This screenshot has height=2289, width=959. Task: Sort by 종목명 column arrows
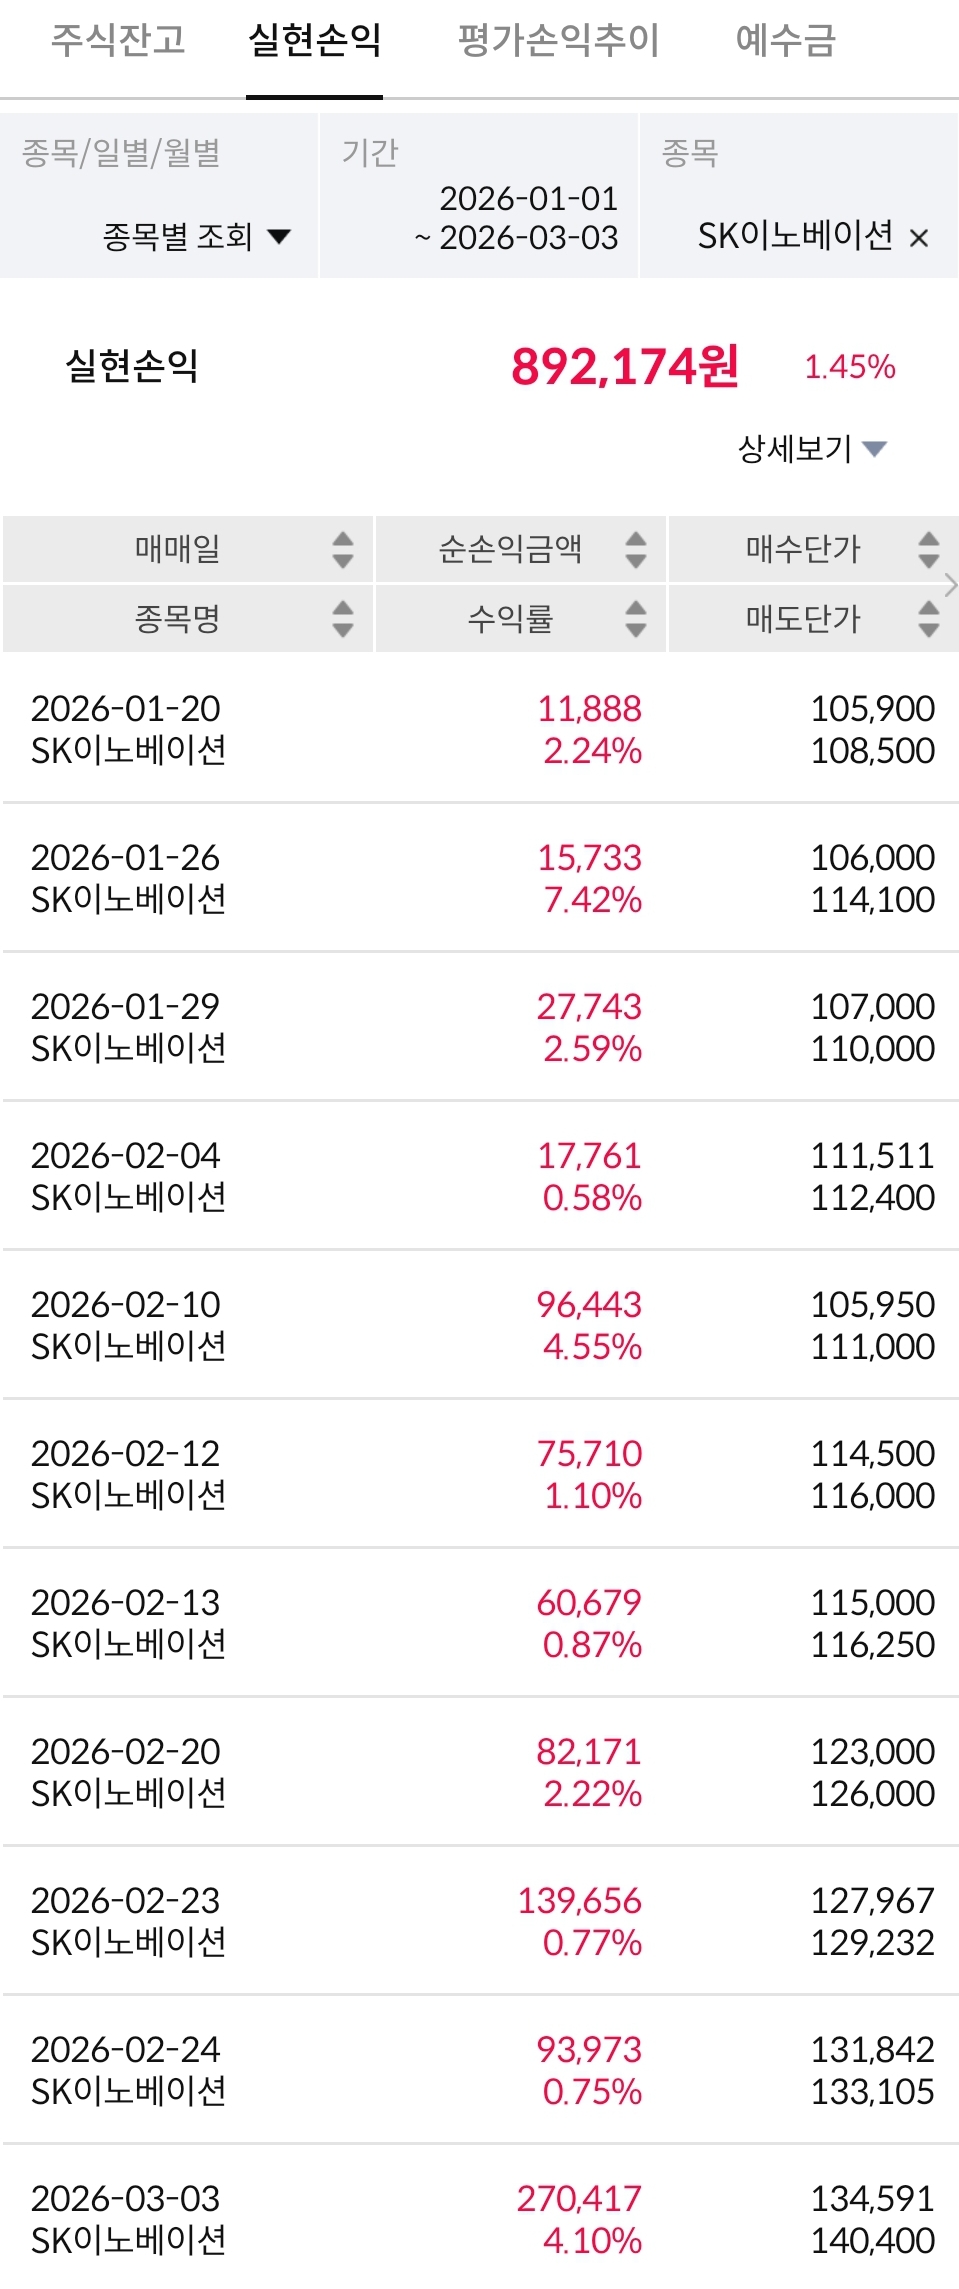coord(342,618)
